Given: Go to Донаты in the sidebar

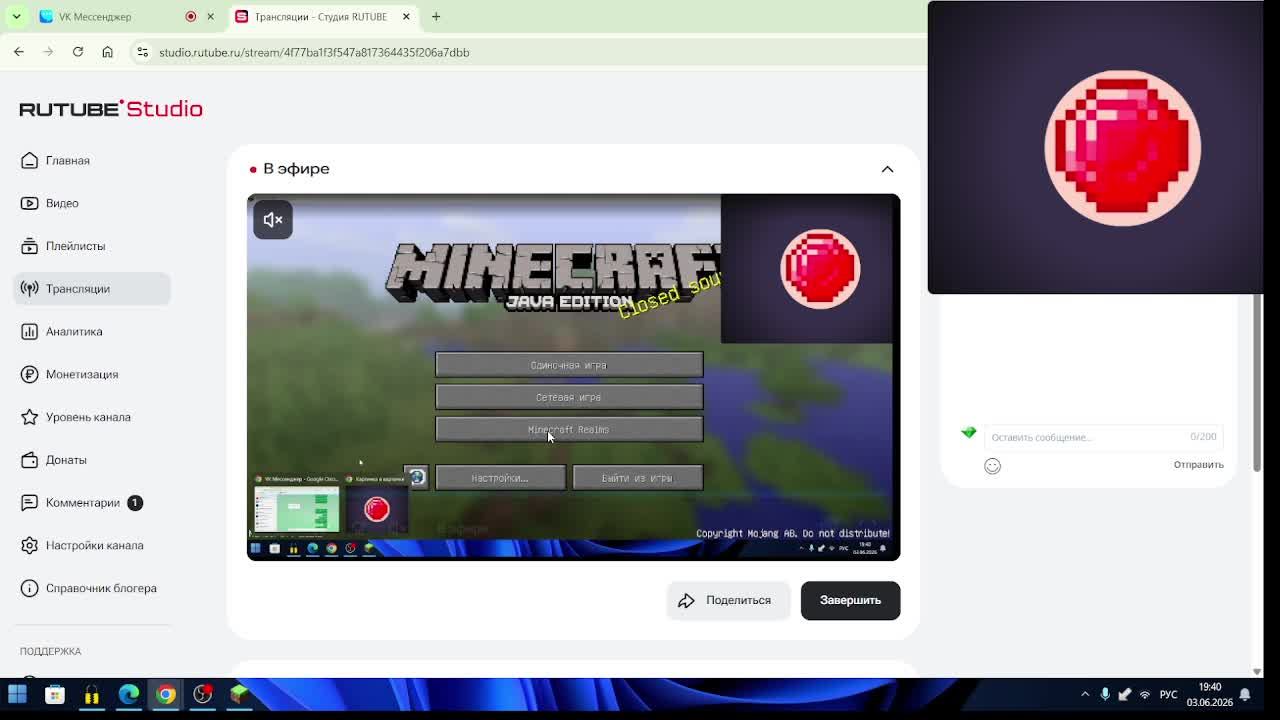Looking at the screenshot, I should coord(92,460).
